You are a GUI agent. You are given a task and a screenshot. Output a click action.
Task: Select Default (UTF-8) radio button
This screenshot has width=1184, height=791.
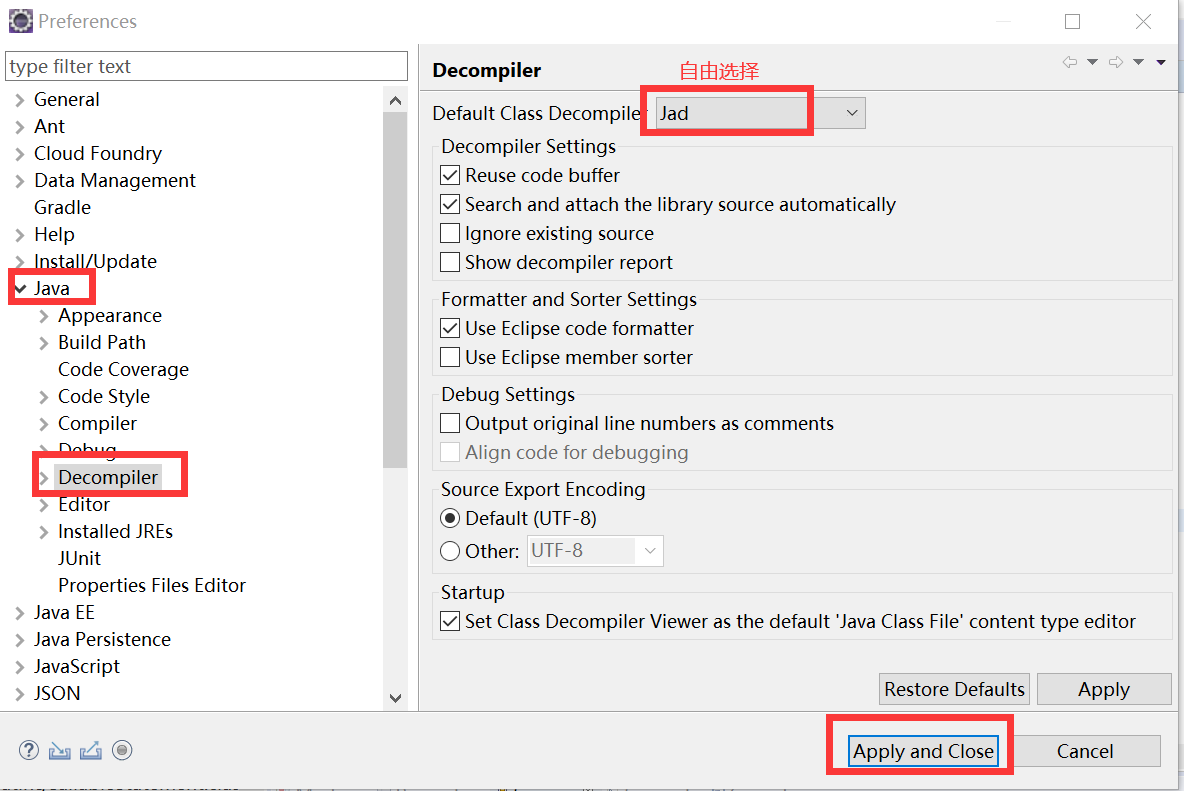pyautogui.click(x=450, y=519)
